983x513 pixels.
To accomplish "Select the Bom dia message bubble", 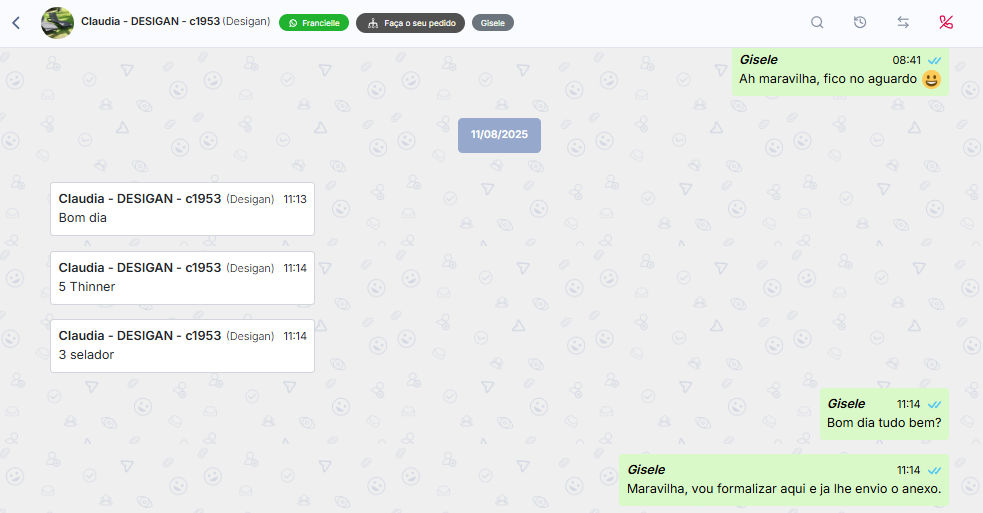I will point(182,209).
